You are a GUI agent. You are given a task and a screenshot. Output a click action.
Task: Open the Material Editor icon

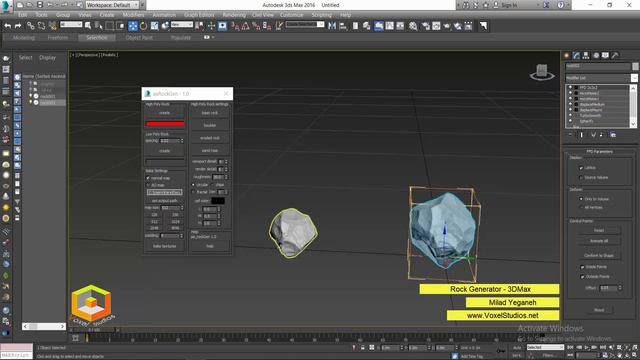pyautogui.click(x=413, y=26)
